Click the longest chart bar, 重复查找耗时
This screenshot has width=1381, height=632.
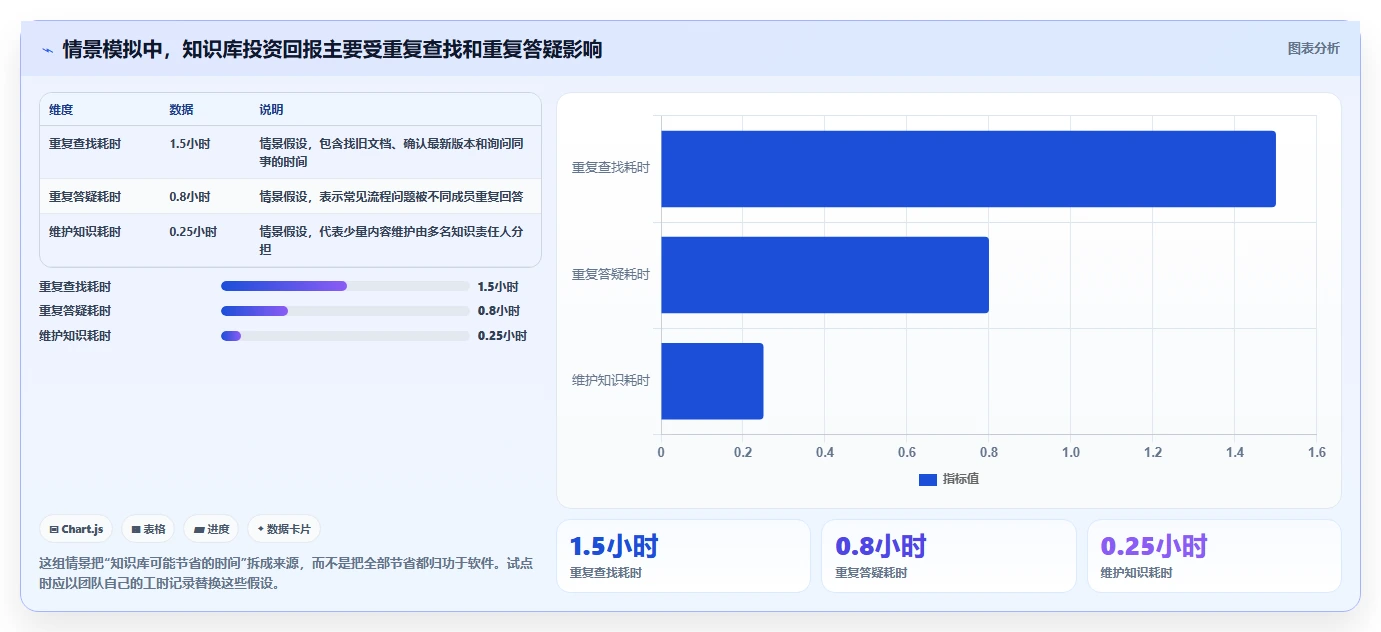(968, 169)
